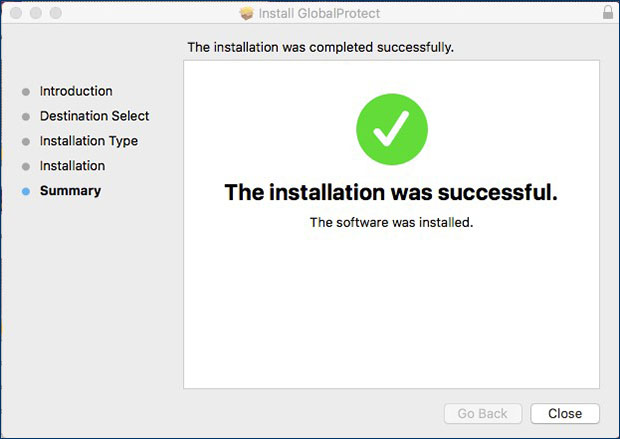Click the 'installation was completed successfully' header text
The height and width of the screenshot is (439, 620).
click(x=321, y=47)
